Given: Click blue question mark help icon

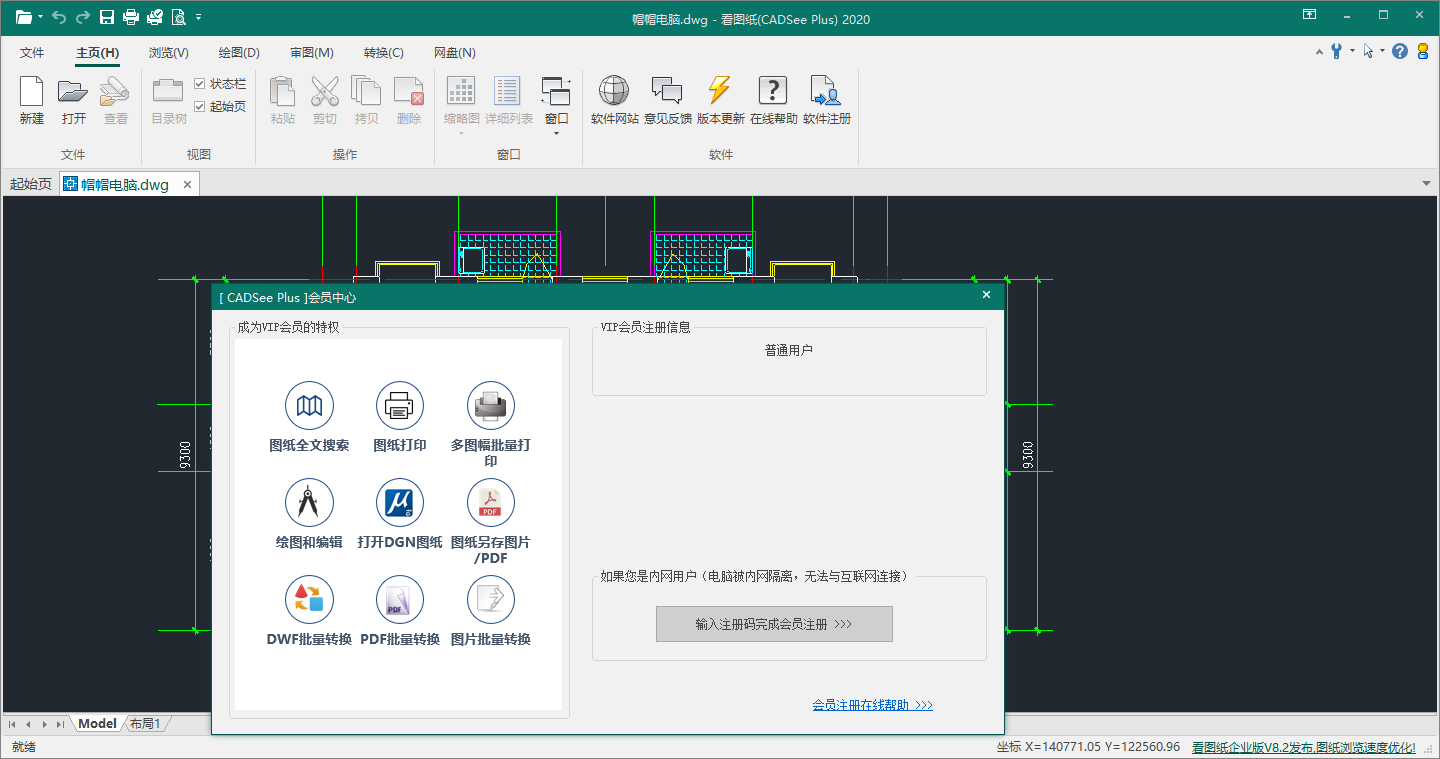Looking at the screenshot, I should click(x=1400, y=51).
